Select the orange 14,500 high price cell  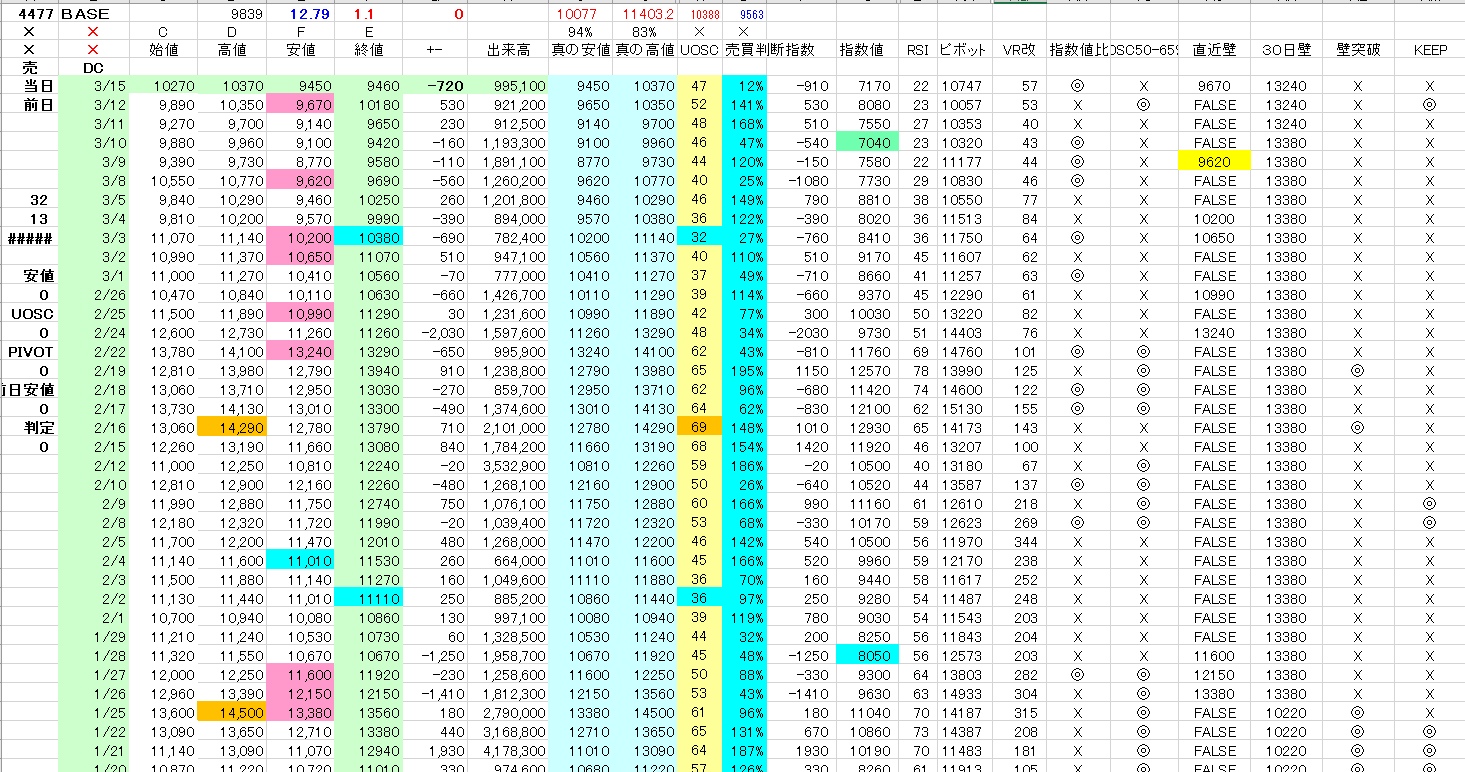(231, 713)
